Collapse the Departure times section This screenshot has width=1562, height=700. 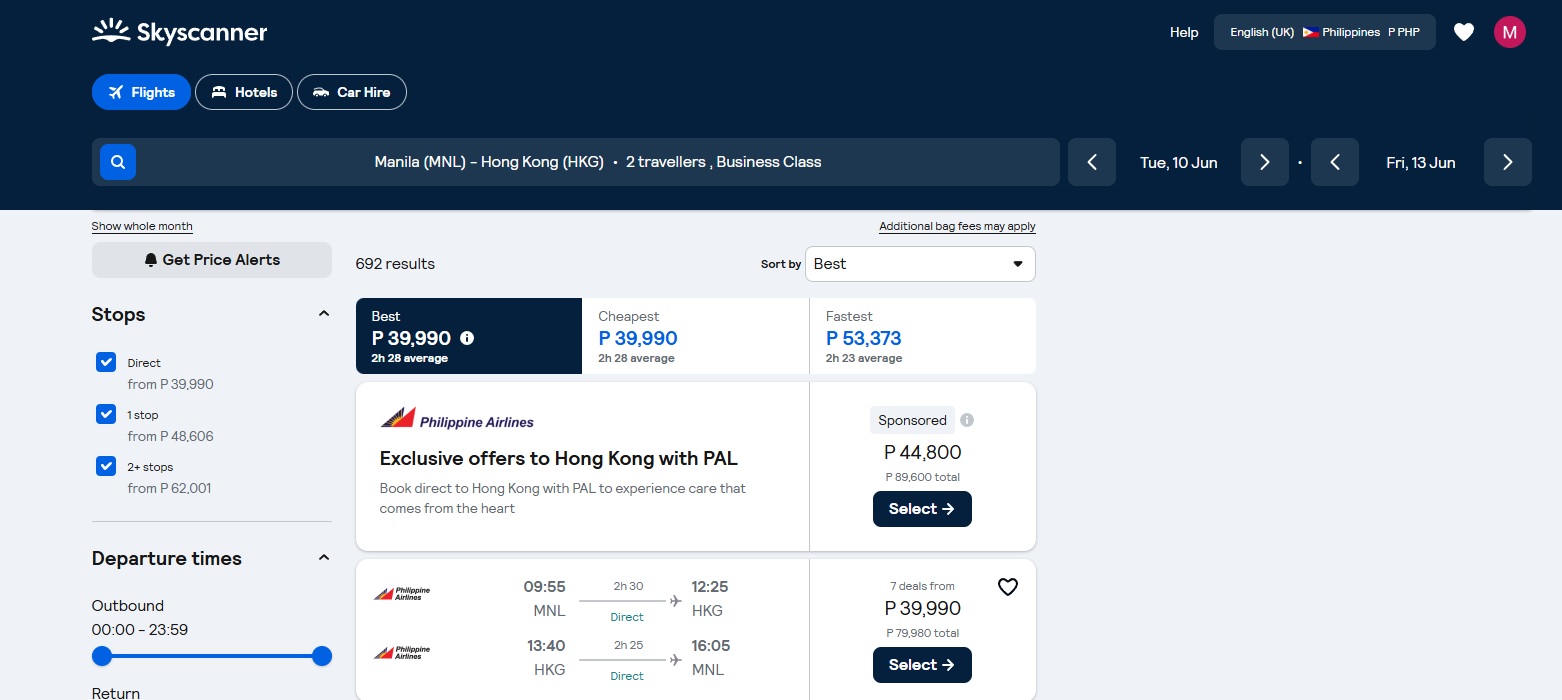pyautogui.click(x=323, y=558)
